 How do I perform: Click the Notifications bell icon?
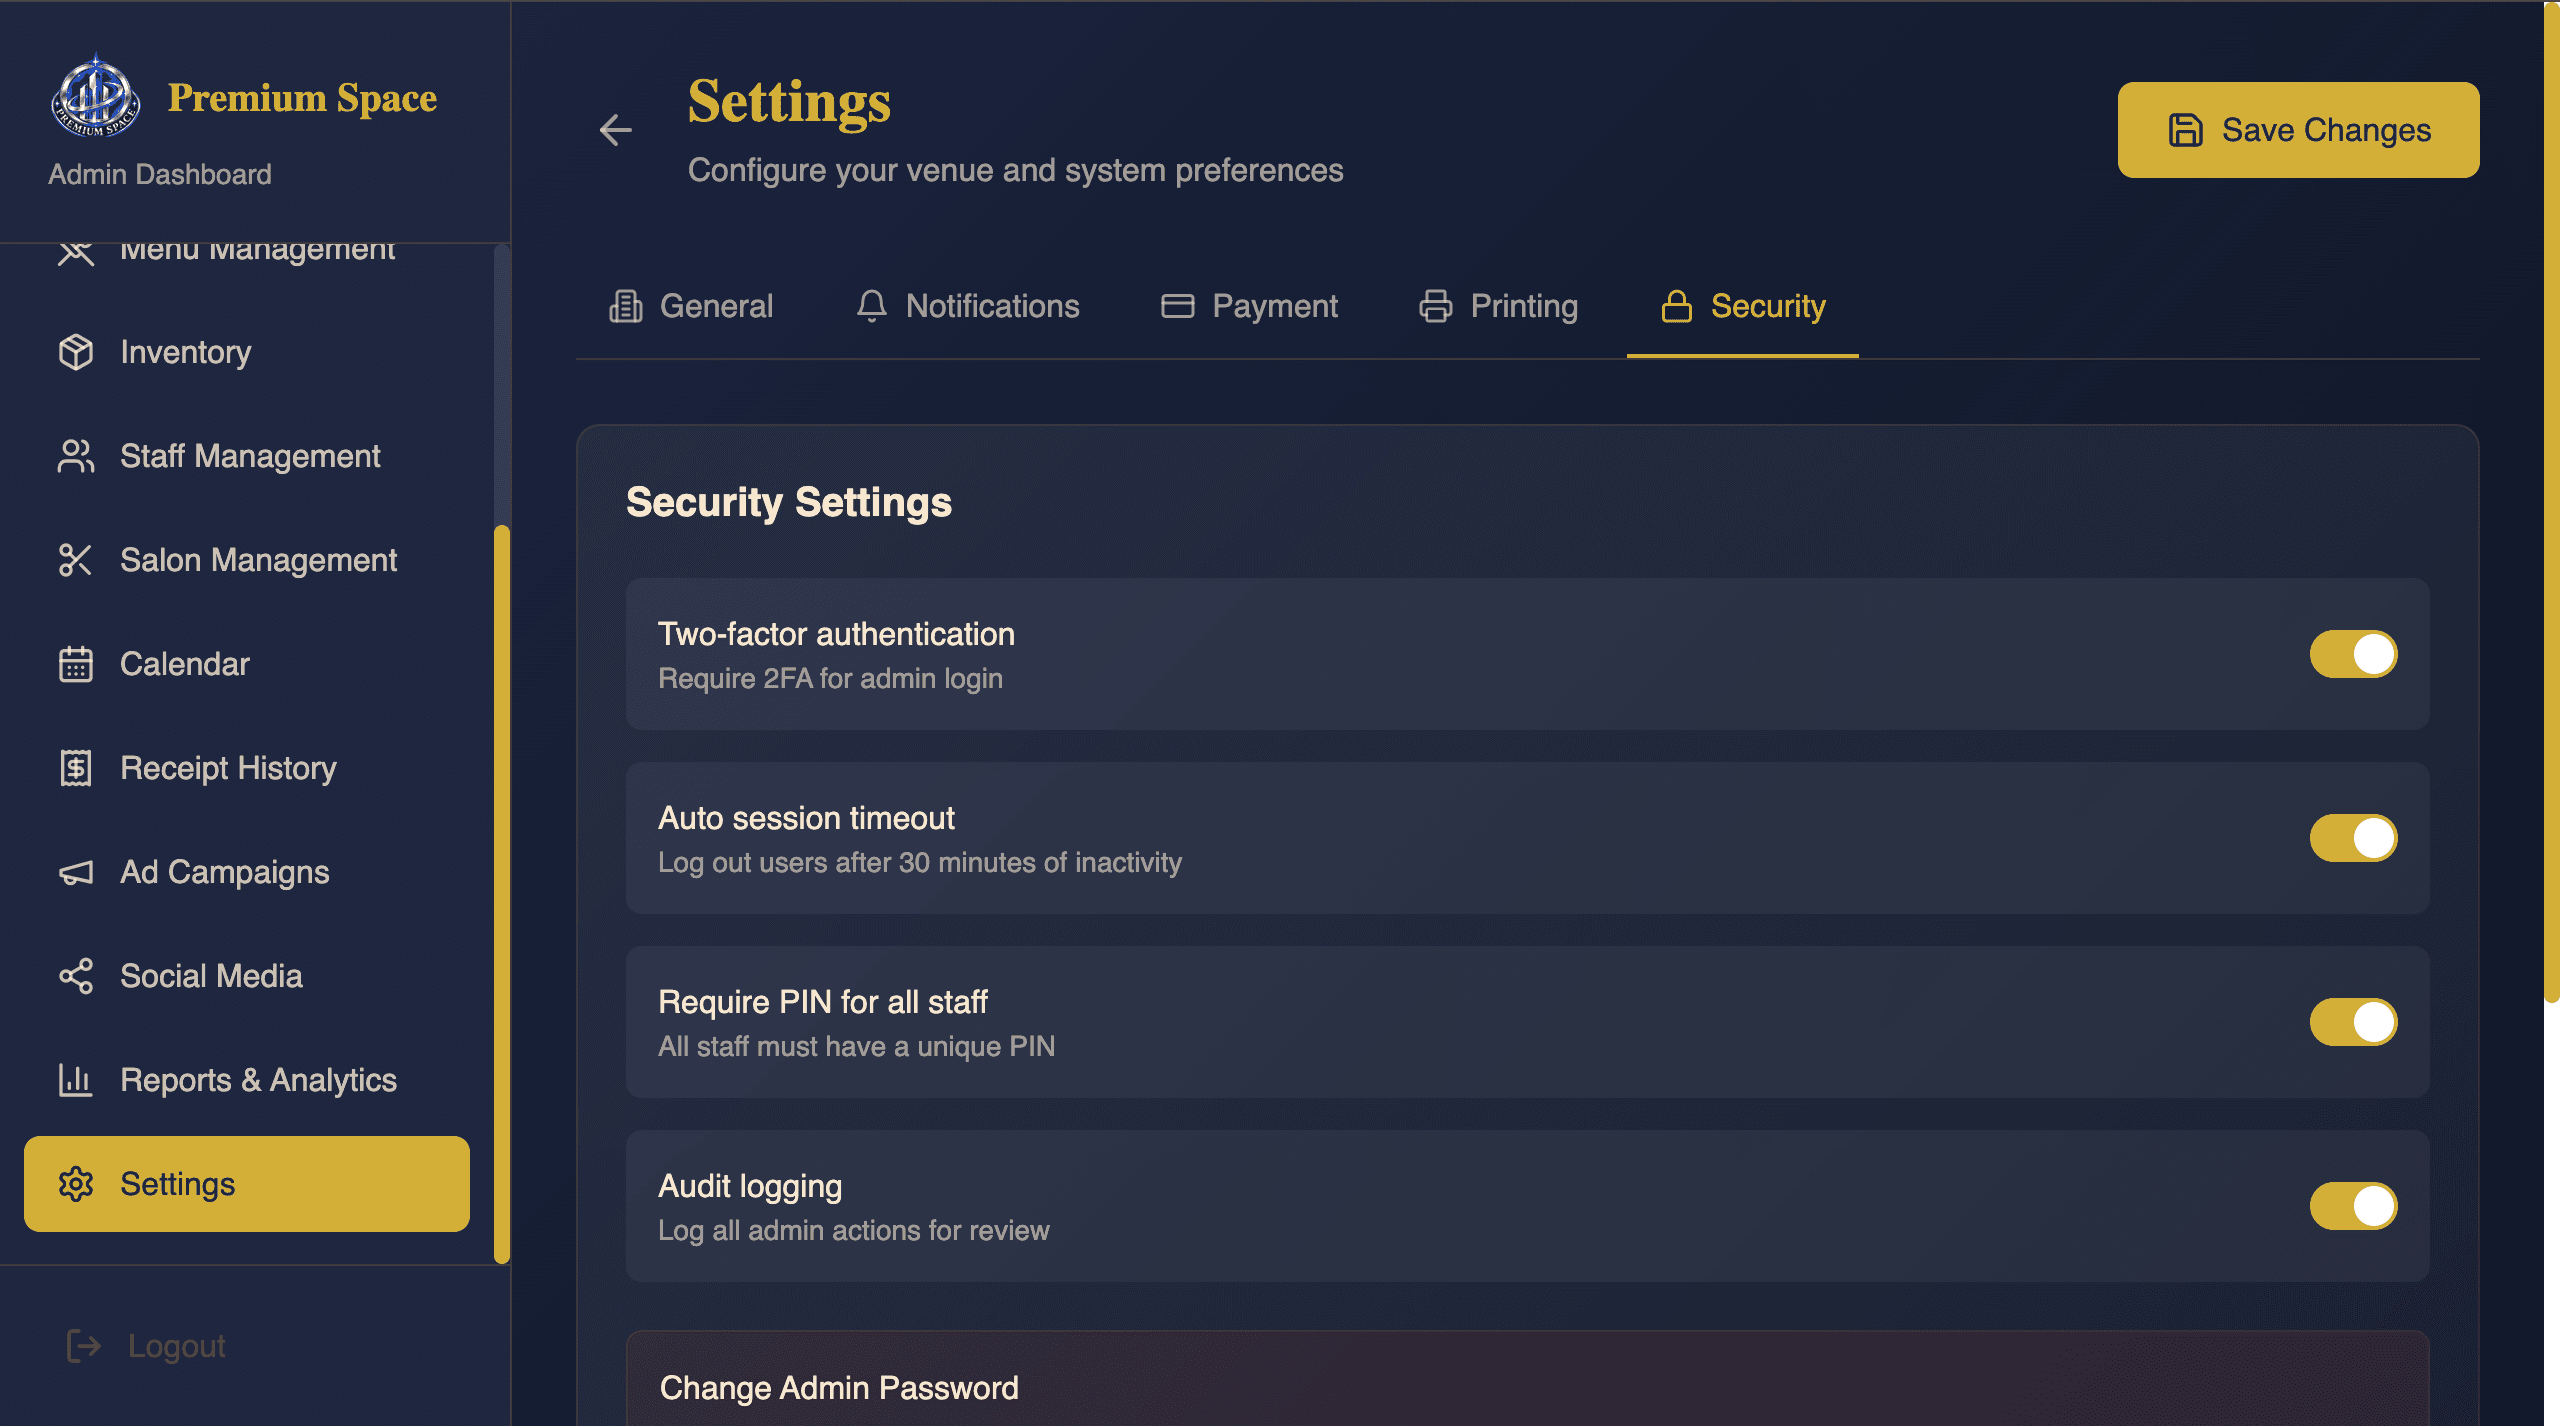(872, 306)
